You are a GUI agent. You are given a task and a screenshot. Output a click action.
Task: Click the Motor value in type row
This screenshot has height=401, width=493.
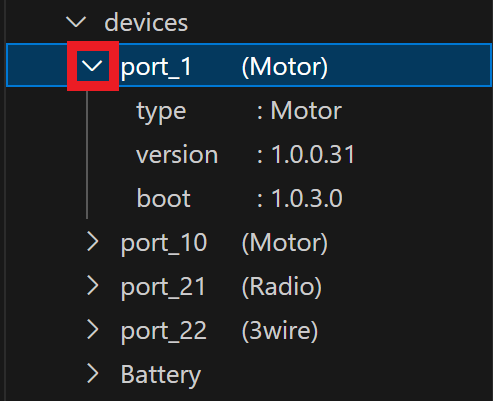click(306, 111)
